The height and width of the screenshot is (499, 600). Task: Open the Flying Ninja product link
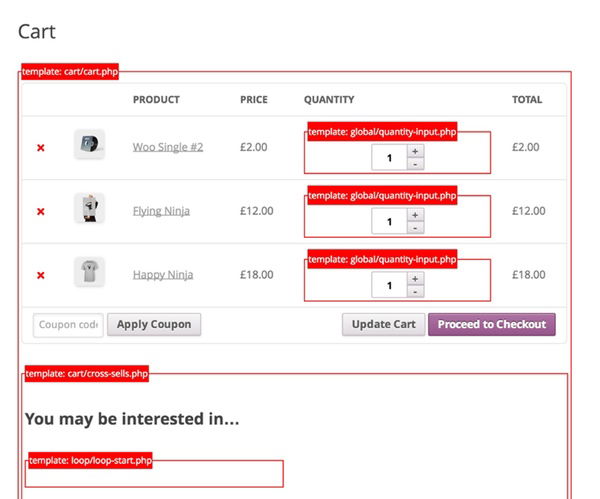[161, 211]
